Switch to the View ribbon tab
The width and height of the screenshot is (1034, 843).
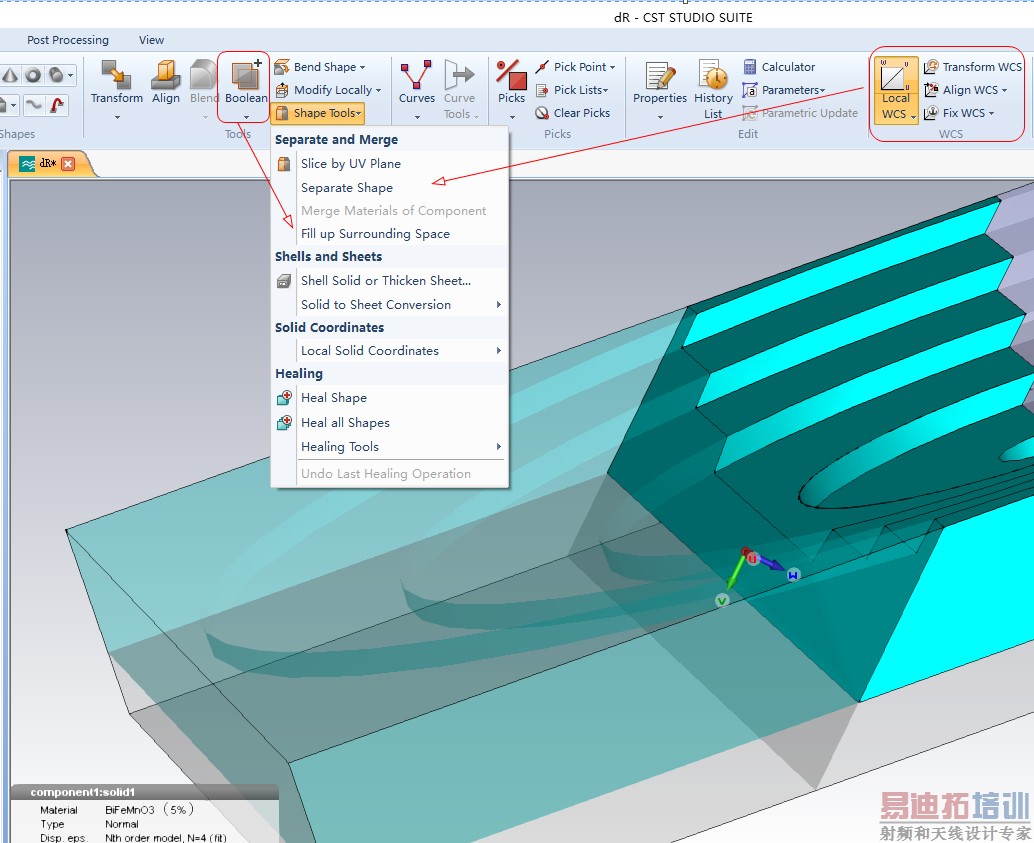151,40
